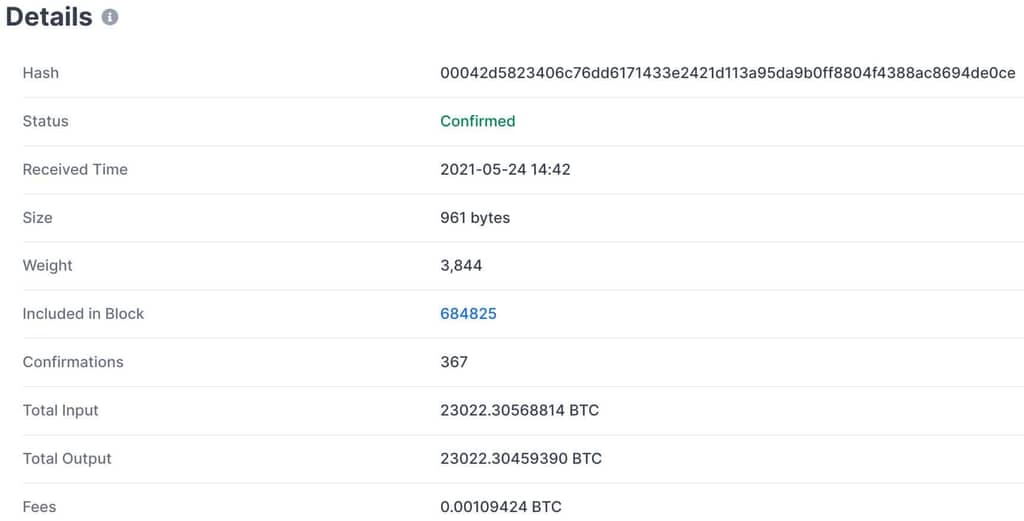Open block 684825 link

pos(468,314)
